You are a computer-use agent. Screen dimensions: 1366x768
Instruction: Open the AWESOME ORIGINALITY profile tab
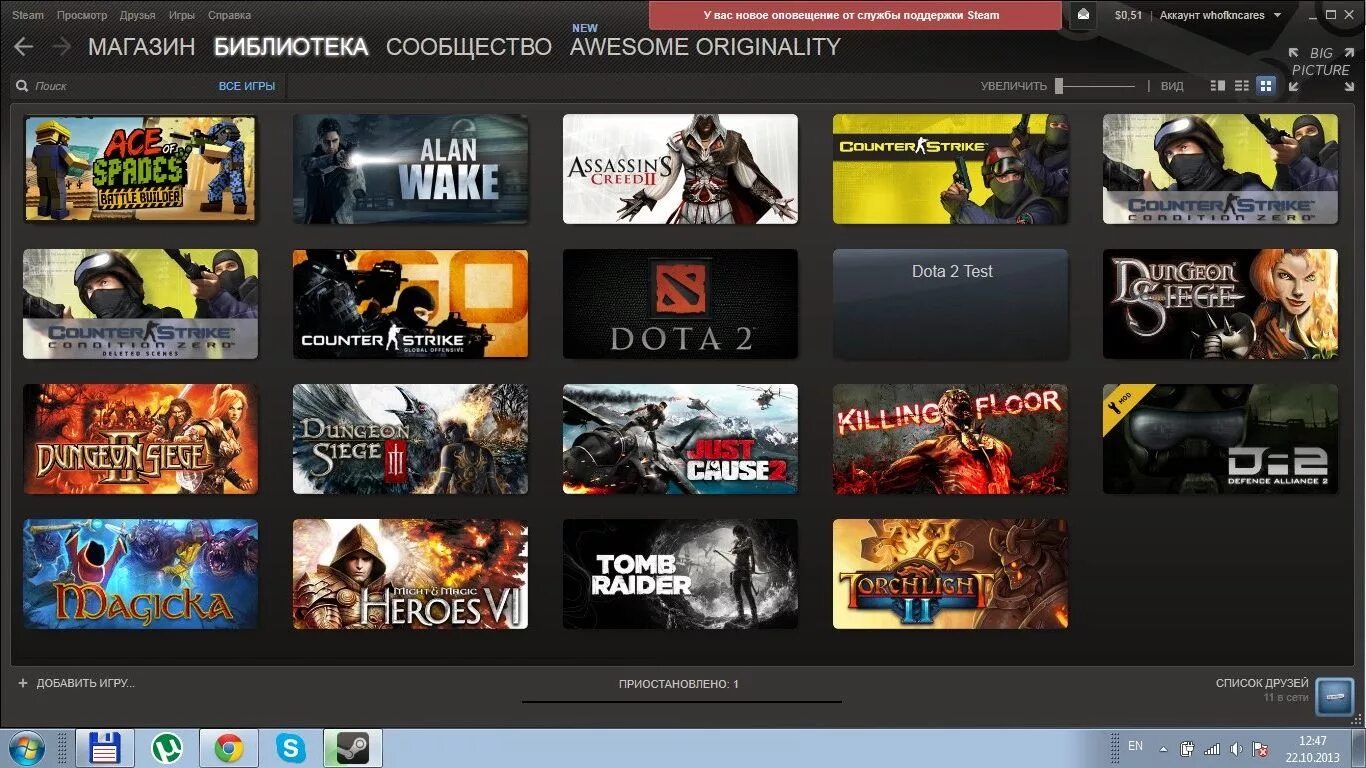point(705,47)
